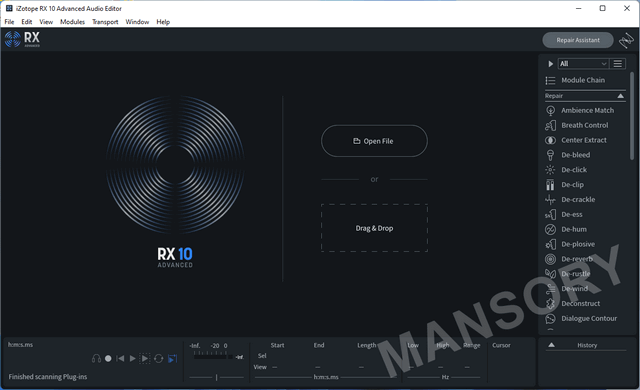Maximize the RX 10 window
The width and height of the screenshot is (640, 390).
pyautogui.click(x=602, y=8)
